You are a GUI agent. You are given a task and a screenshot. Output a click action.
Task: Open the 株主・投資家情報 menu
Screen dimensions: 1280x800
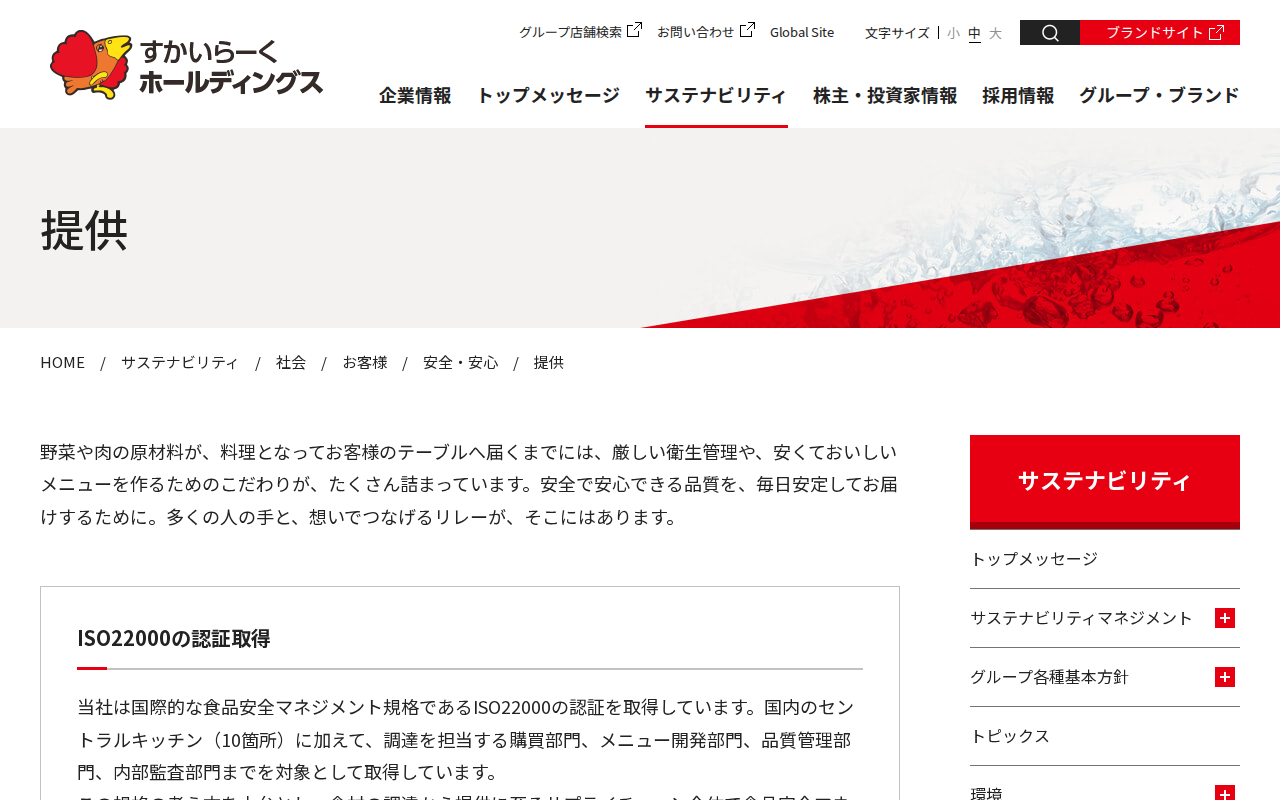(x=885, y=96)
